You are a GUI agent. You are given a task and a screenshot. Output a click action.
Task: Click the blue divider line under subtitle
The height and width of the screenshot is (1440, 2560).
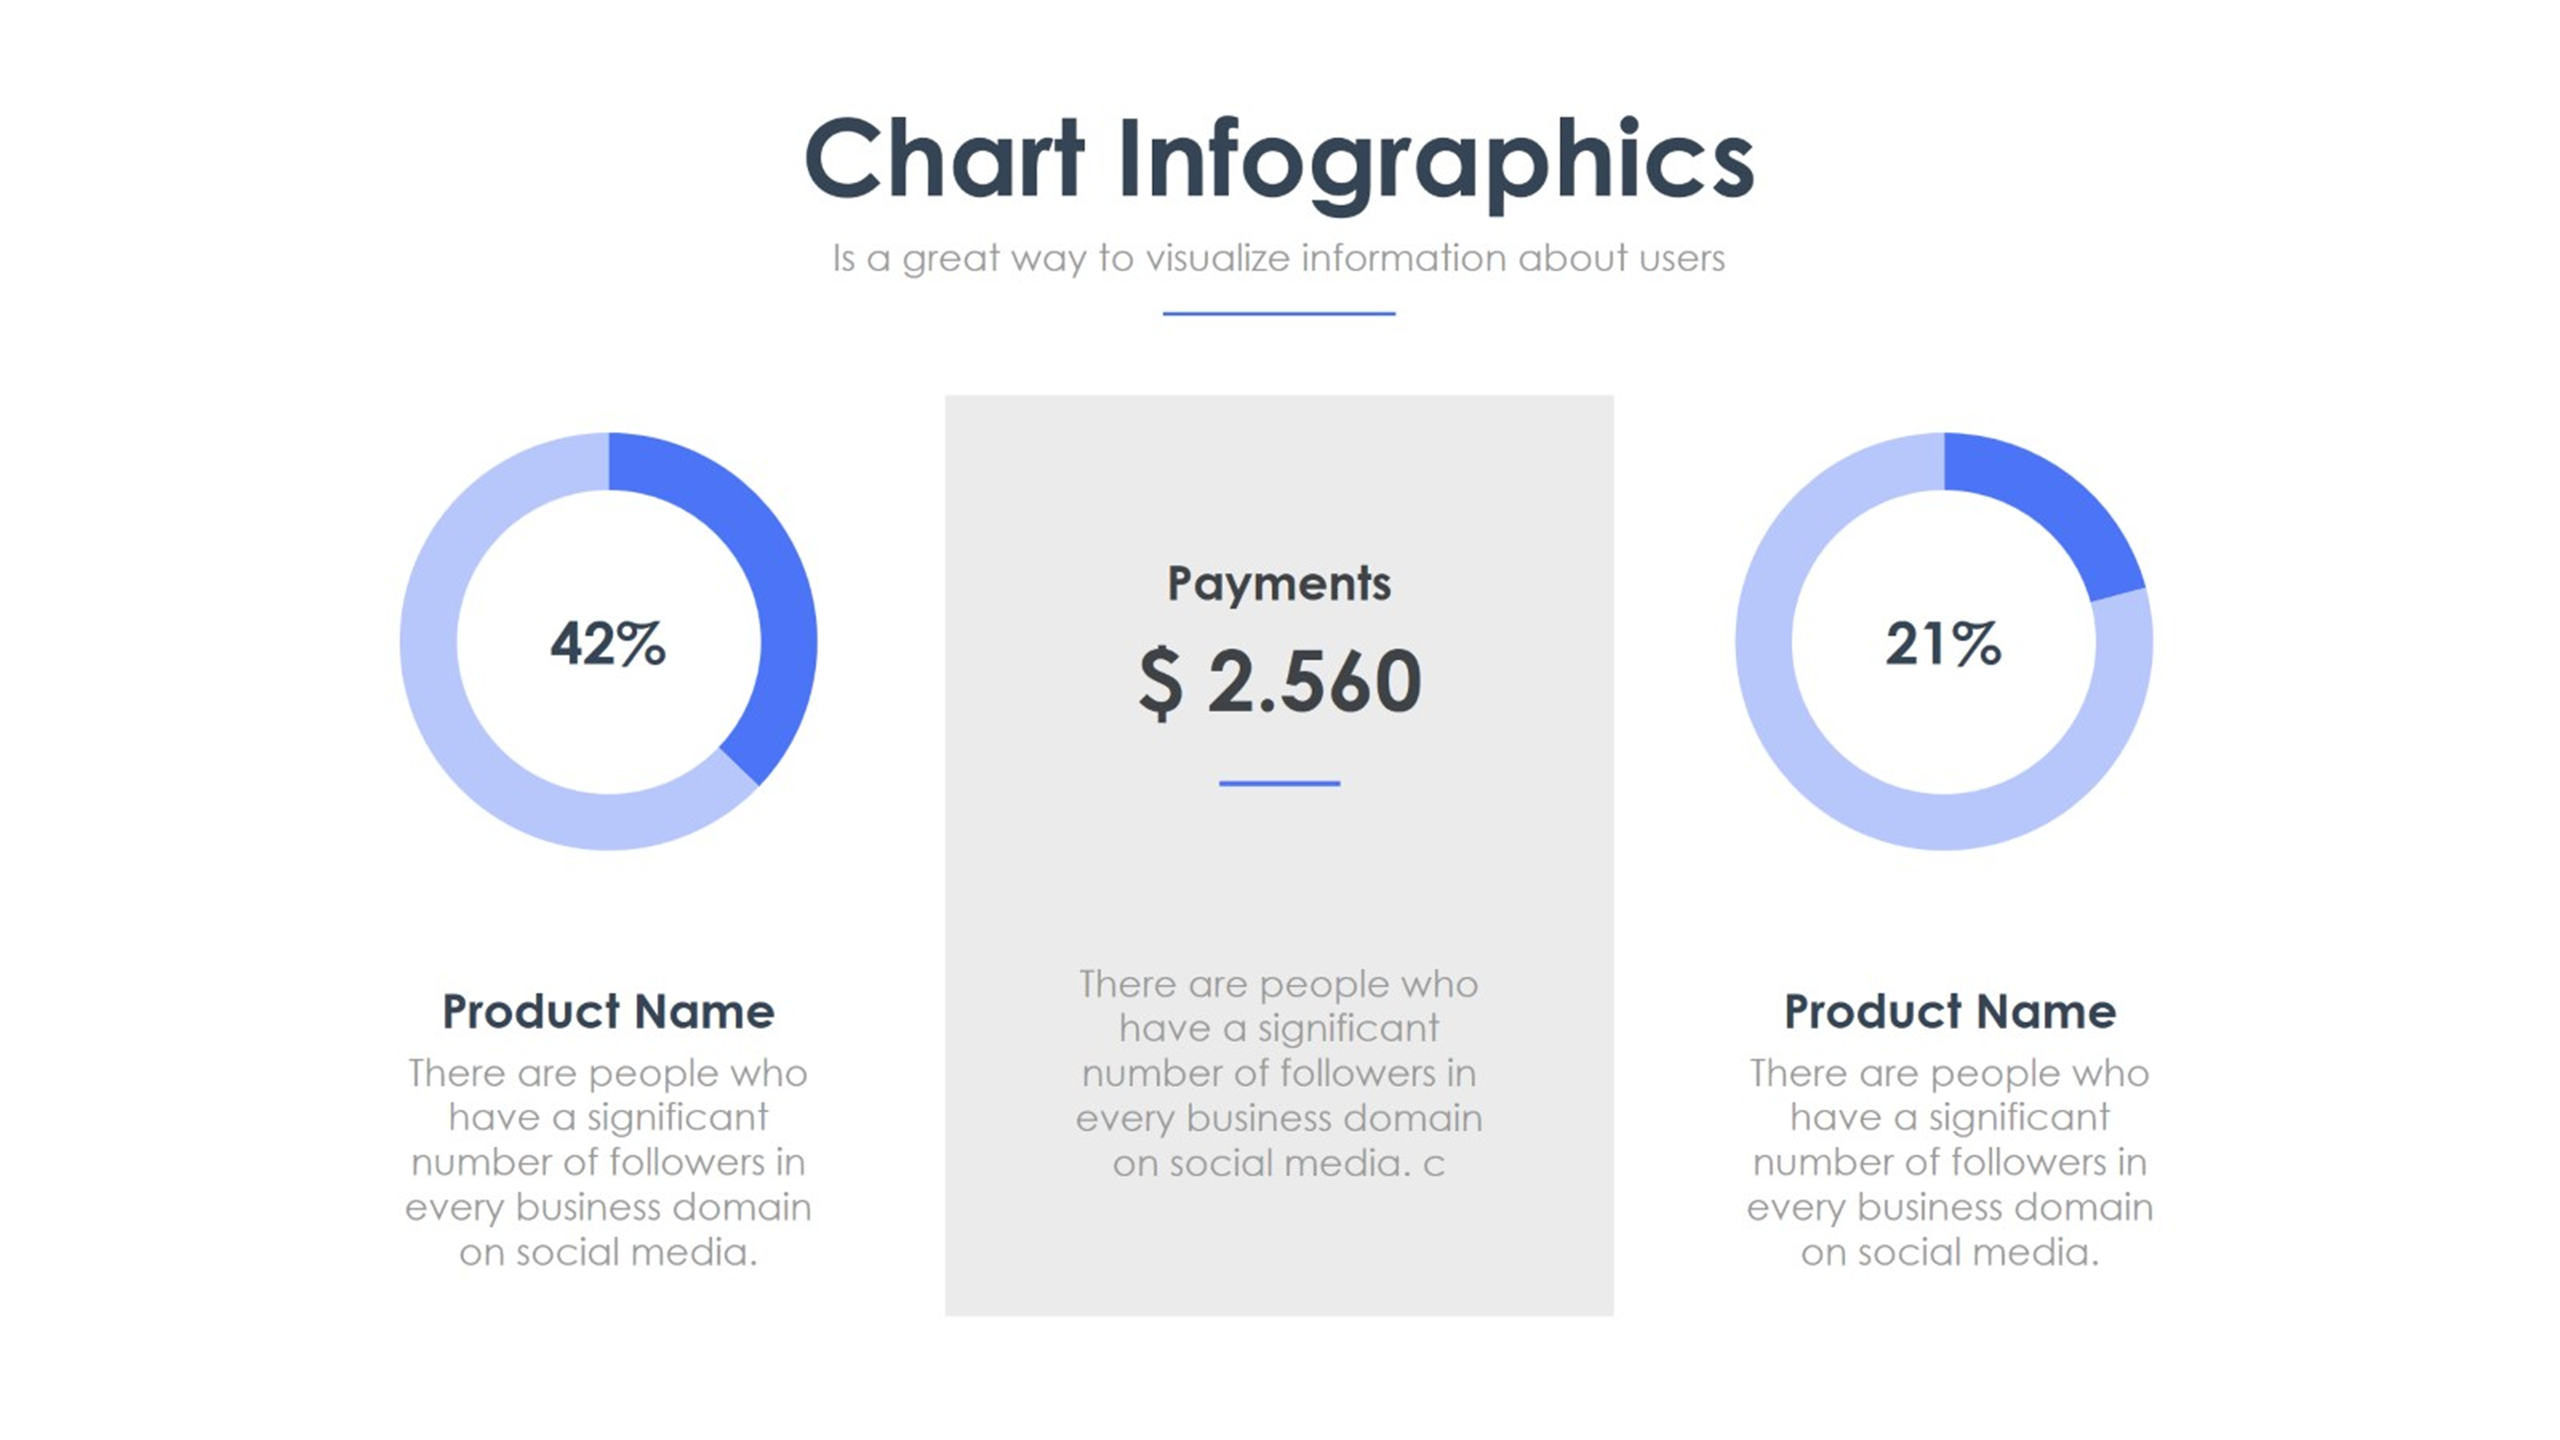point(1279,313)
